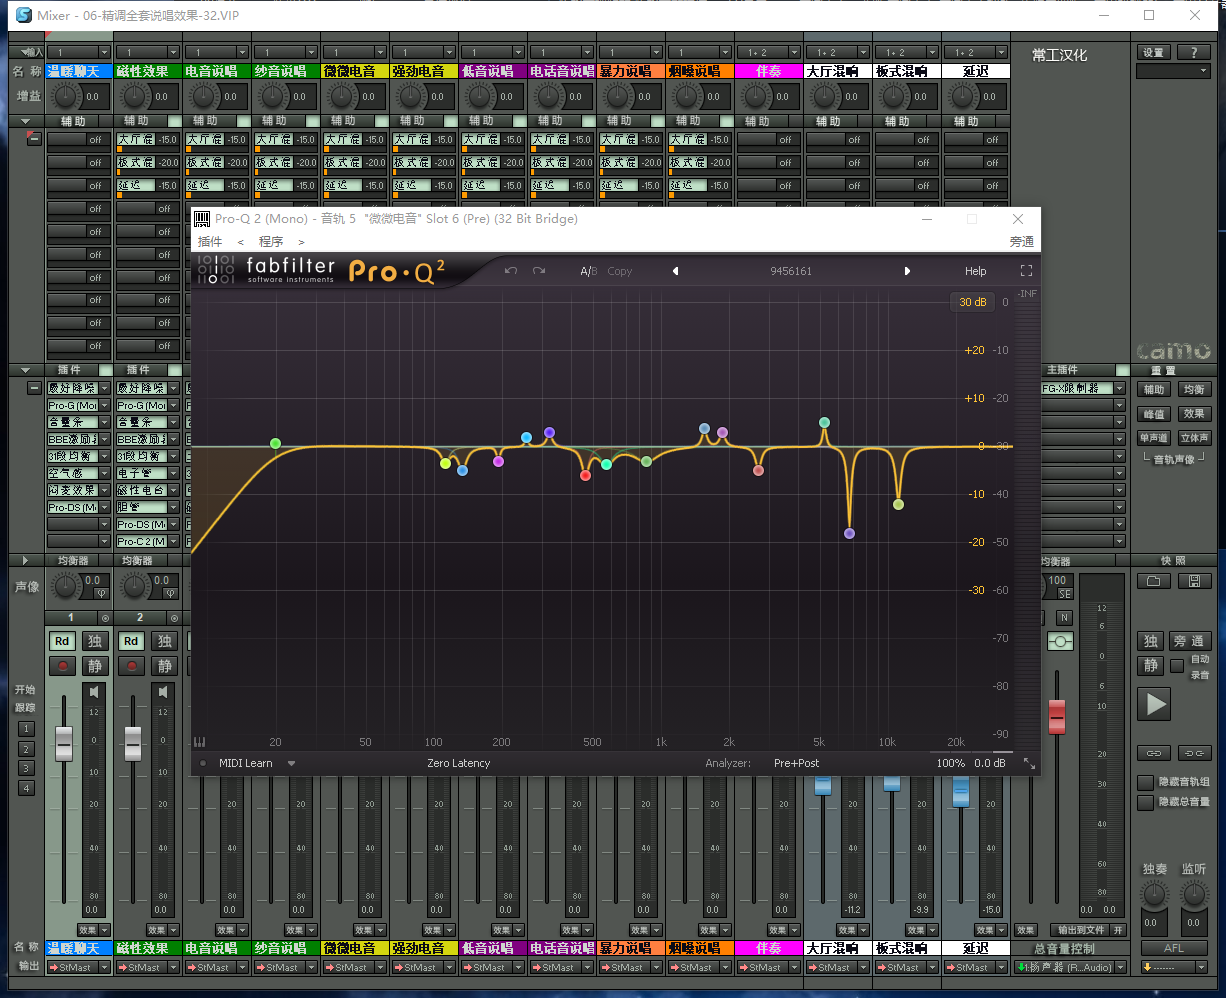Click the Zero Latency processing mode
This screenshot has height=998, width=1226.
[458, 763]
